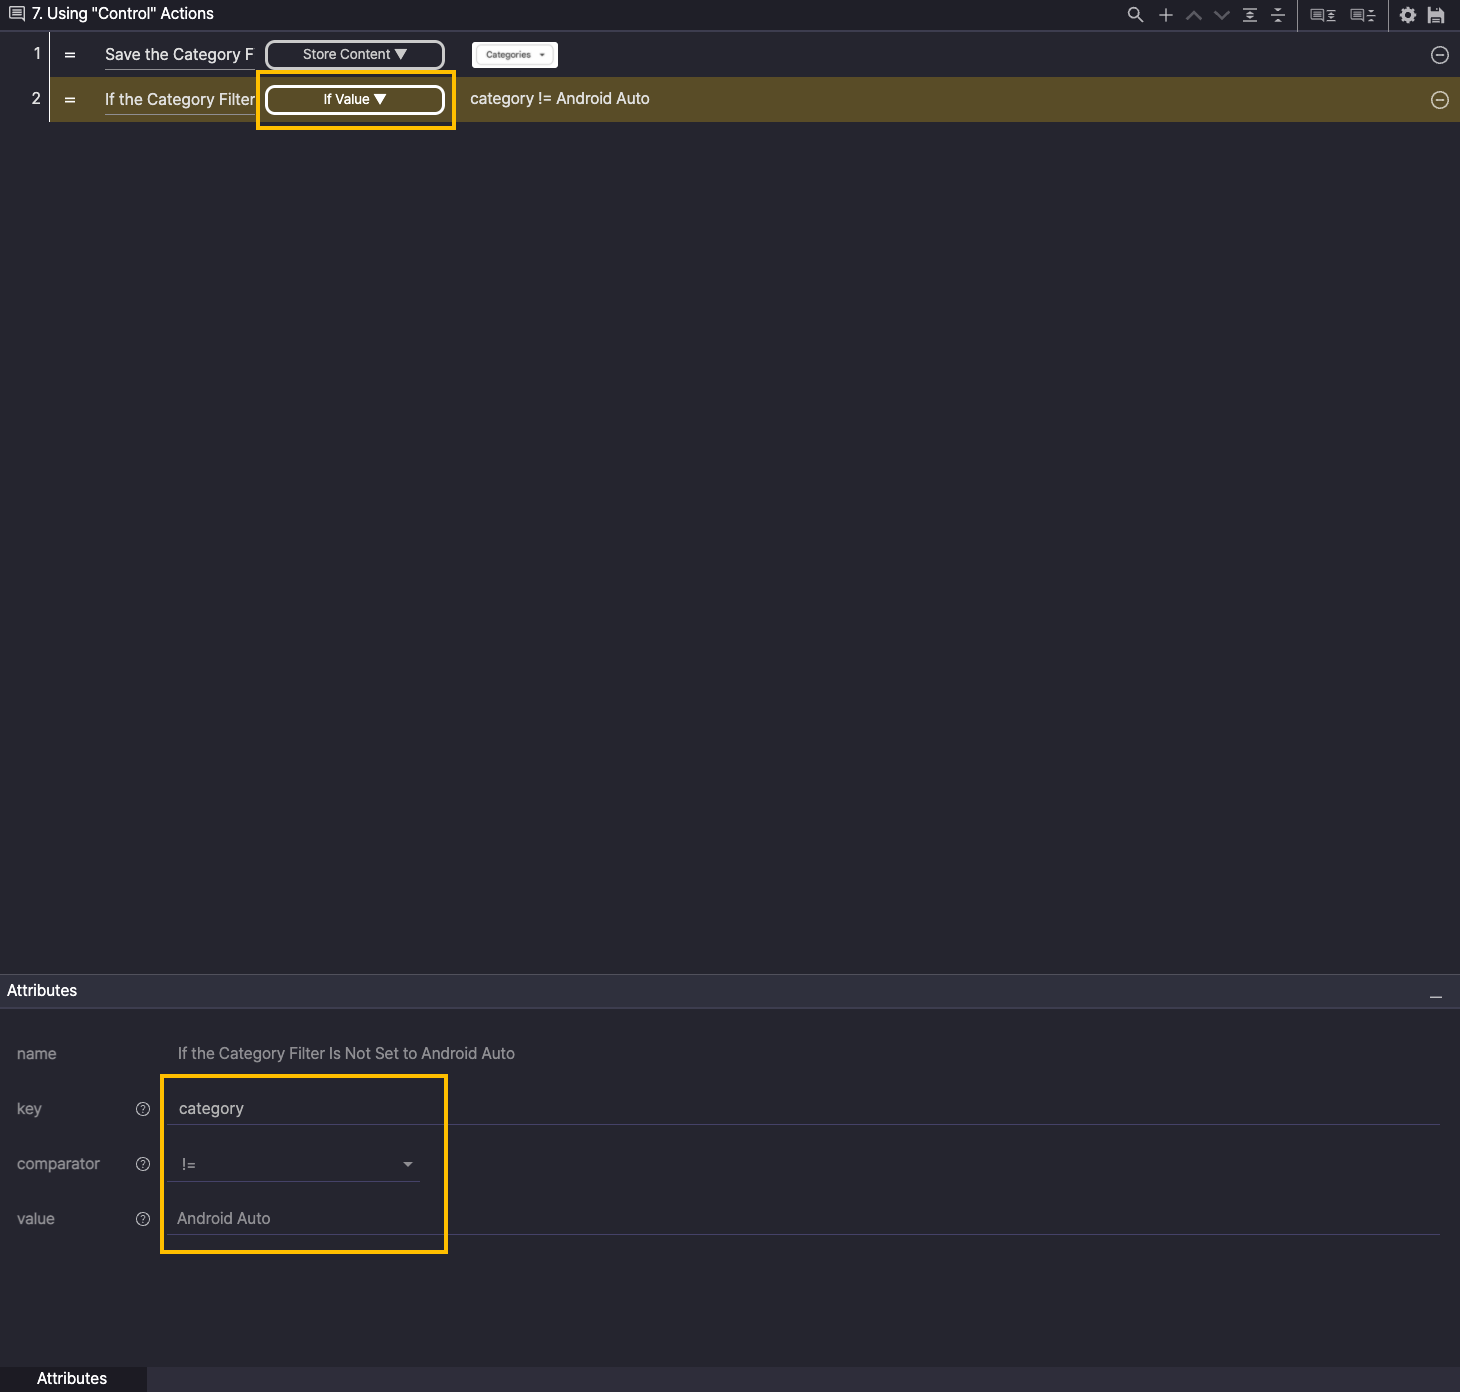Click the value field containing Android Auto
This screenshot has height=1392, width=1460.
300,1218
